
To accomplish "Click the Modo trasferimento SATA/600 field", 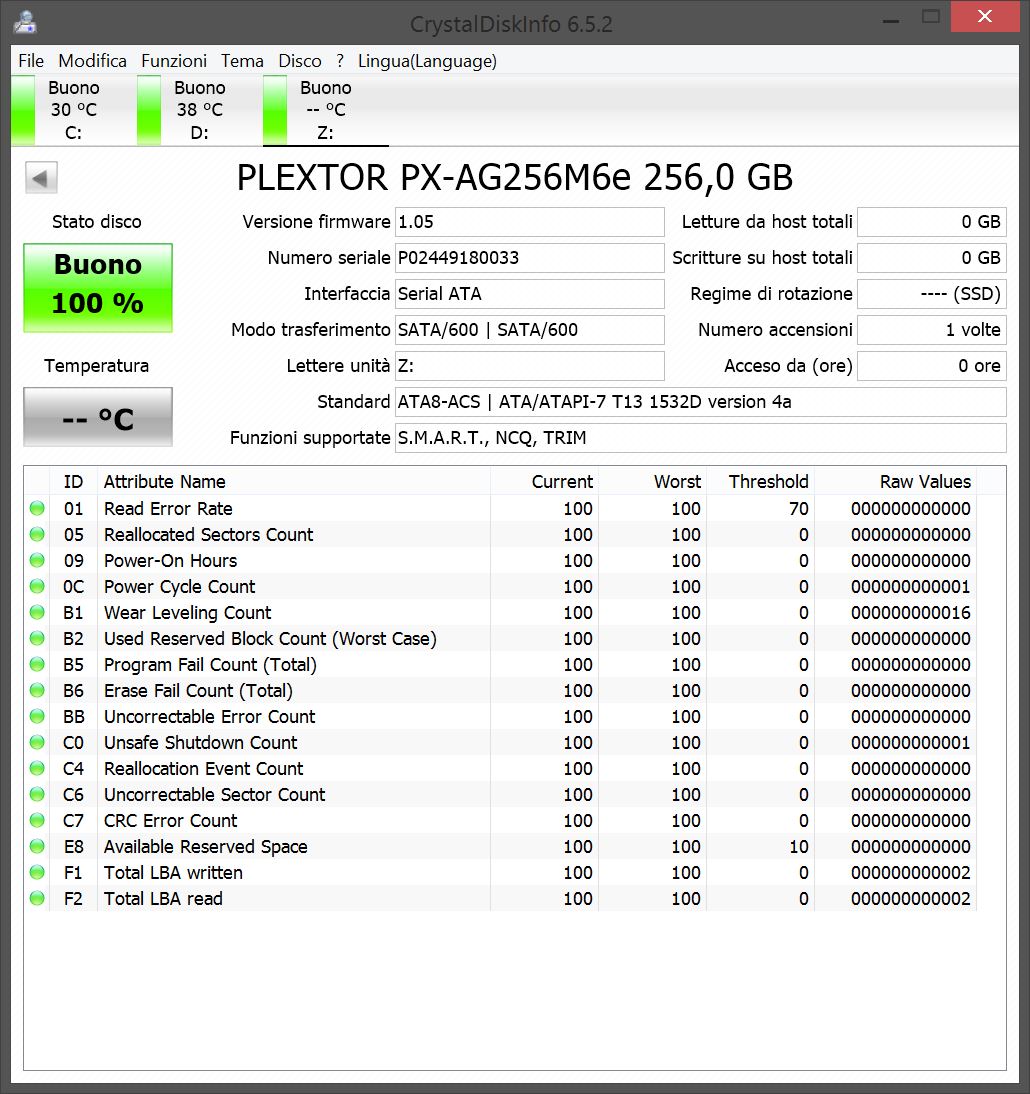I will coord(530,330).
